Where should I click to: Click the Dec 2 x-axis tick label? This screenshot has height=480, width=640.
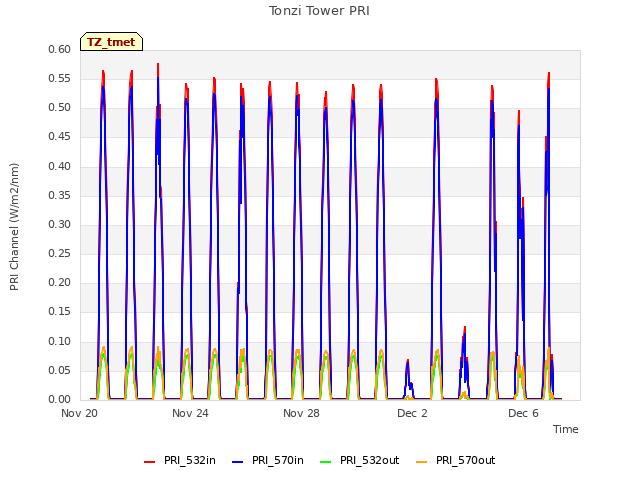(412, 413)
